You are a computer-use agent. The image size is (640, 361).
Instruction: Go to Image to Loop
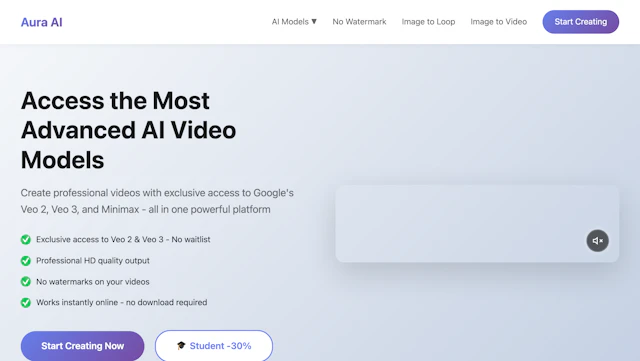pos(428,22)
